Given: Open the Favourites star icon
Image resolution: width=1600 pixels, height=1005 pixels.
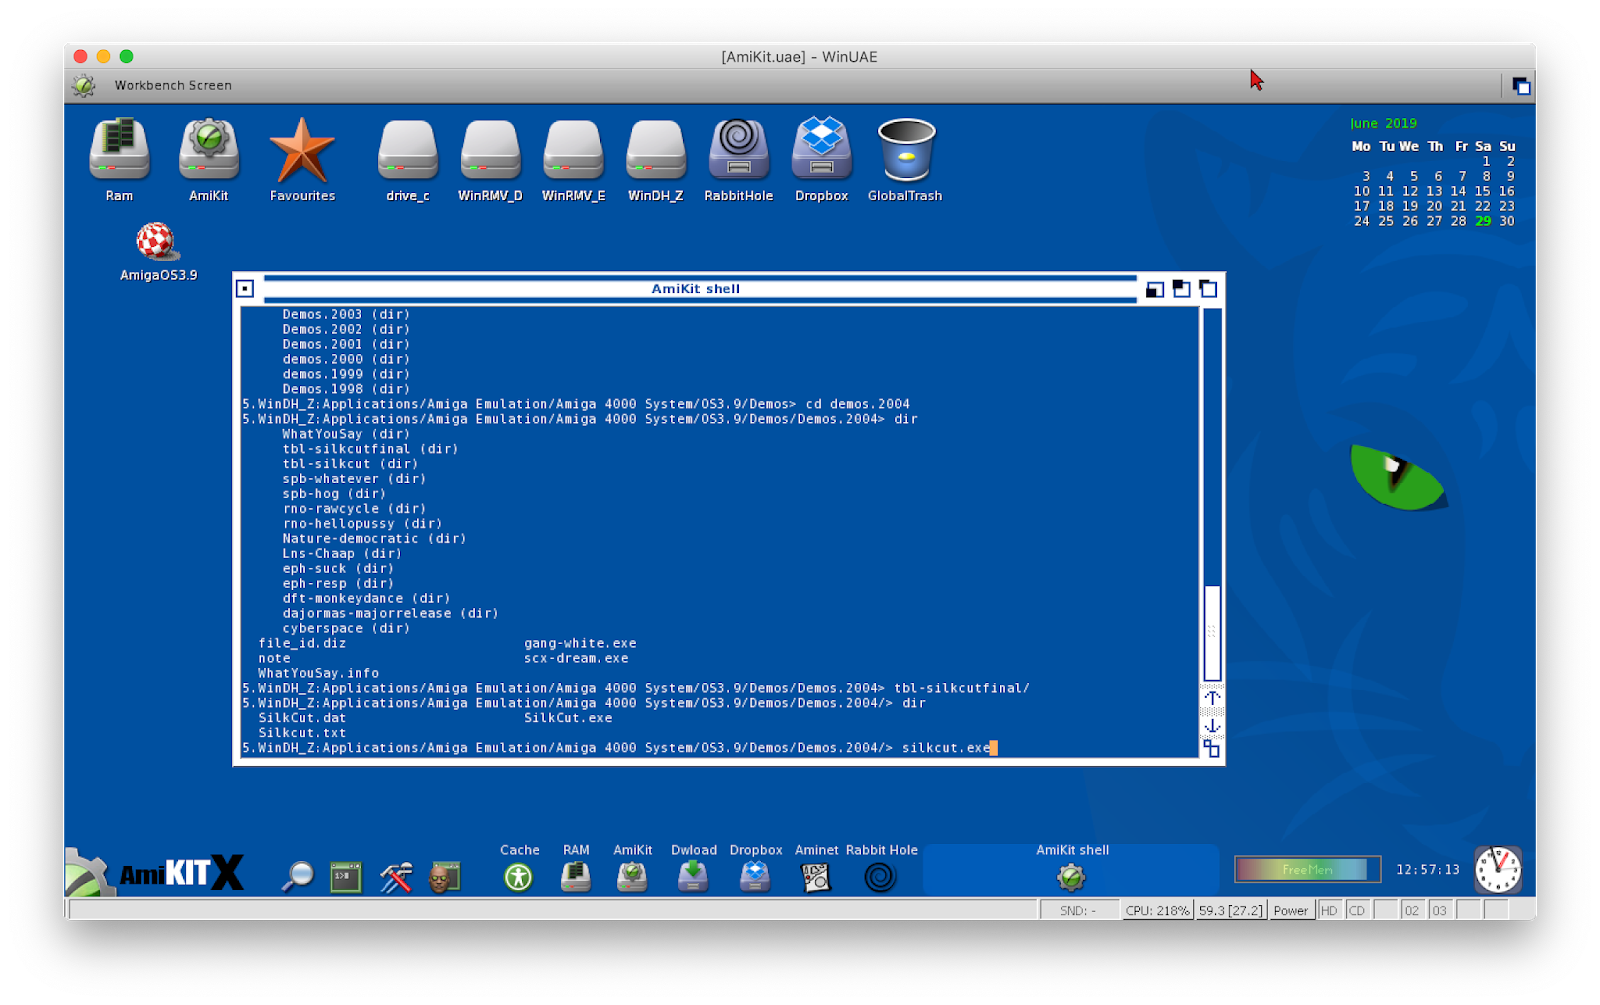Looking at the screenshot, I should [302, 150].
